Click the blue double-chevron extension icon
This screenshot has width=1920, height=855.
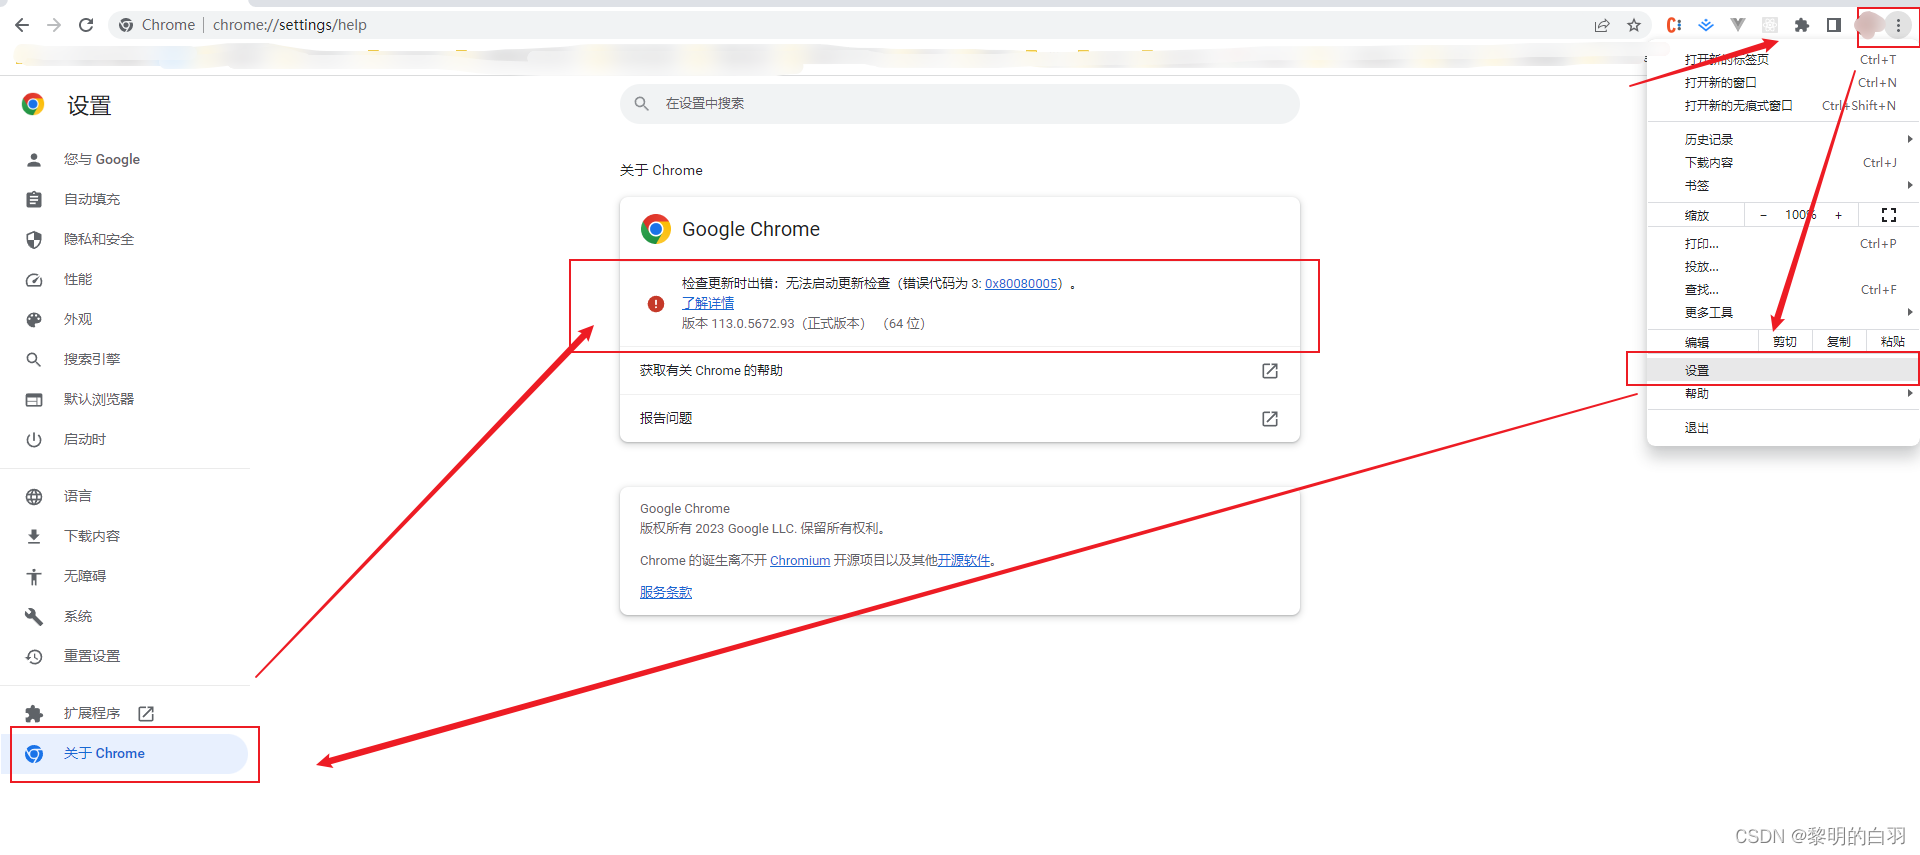coord(1706,25)
